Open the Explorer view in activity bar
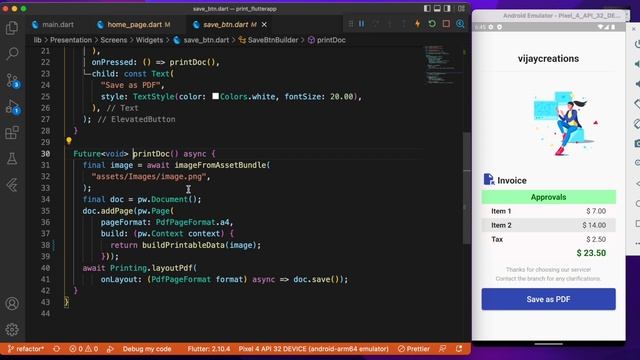 click(12, 28)
